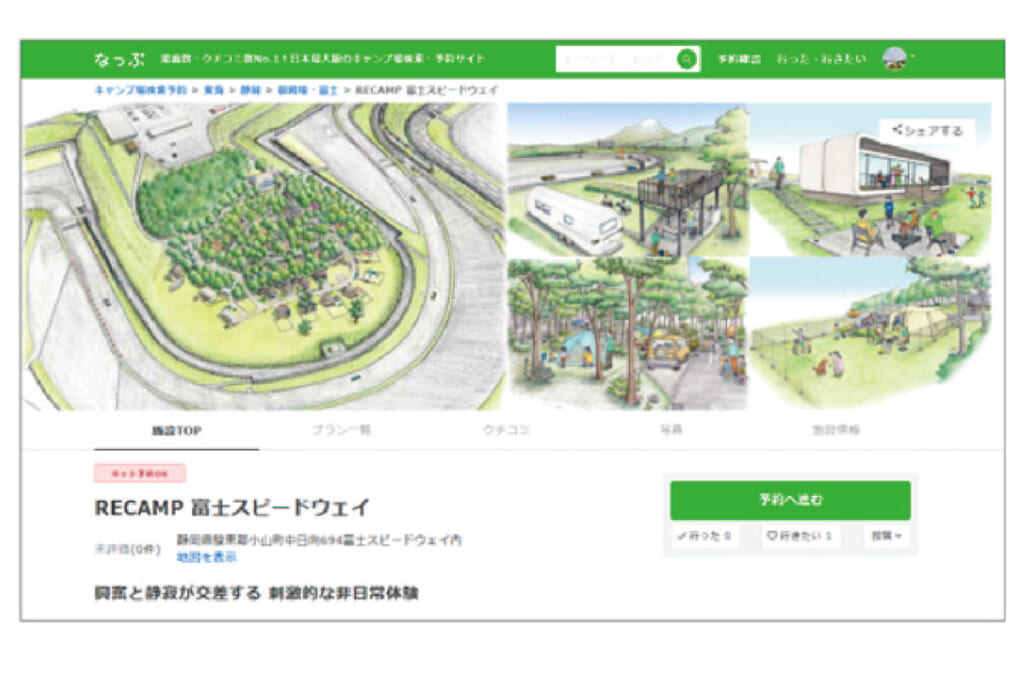The image size is (1024, 683).
Task: Click the pink ネット予約OK badge
Action: [140, 473]
